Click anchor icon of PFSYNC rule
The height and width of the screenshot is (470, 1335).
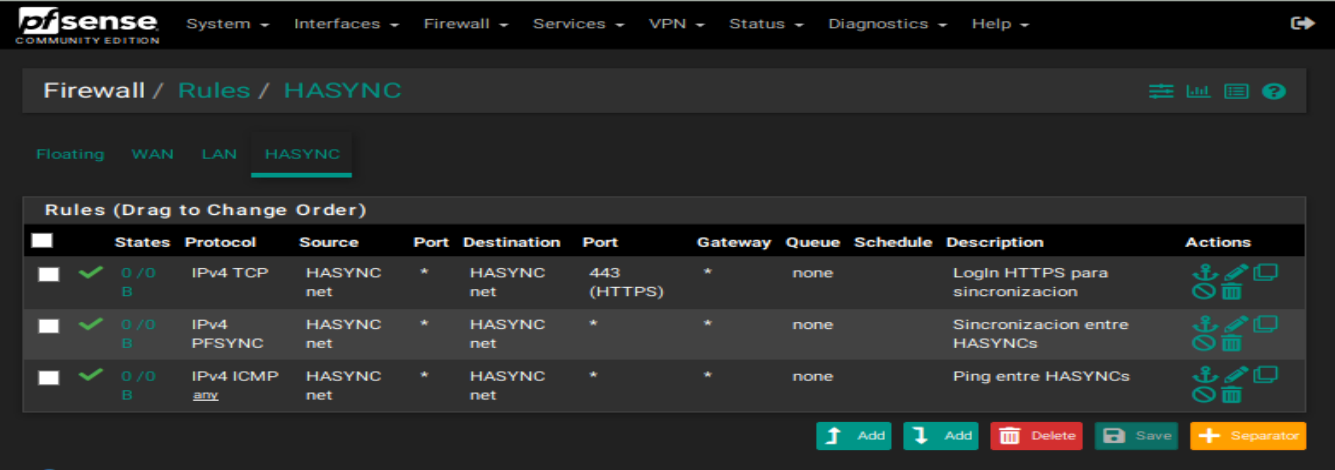(x=1206, y=324)
